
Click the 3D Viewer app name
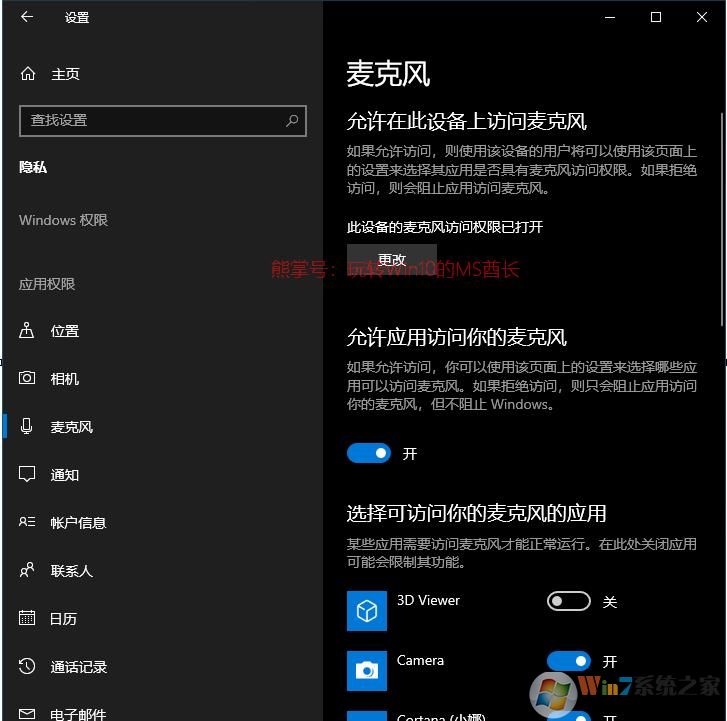[x=428, y=600]
